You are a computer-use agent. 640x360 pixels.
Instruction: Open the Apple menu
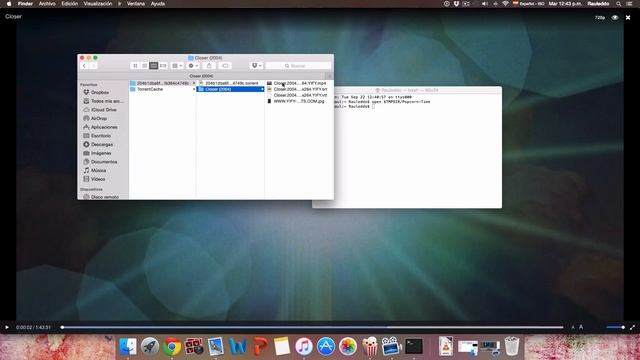click(x=9, y=4)
